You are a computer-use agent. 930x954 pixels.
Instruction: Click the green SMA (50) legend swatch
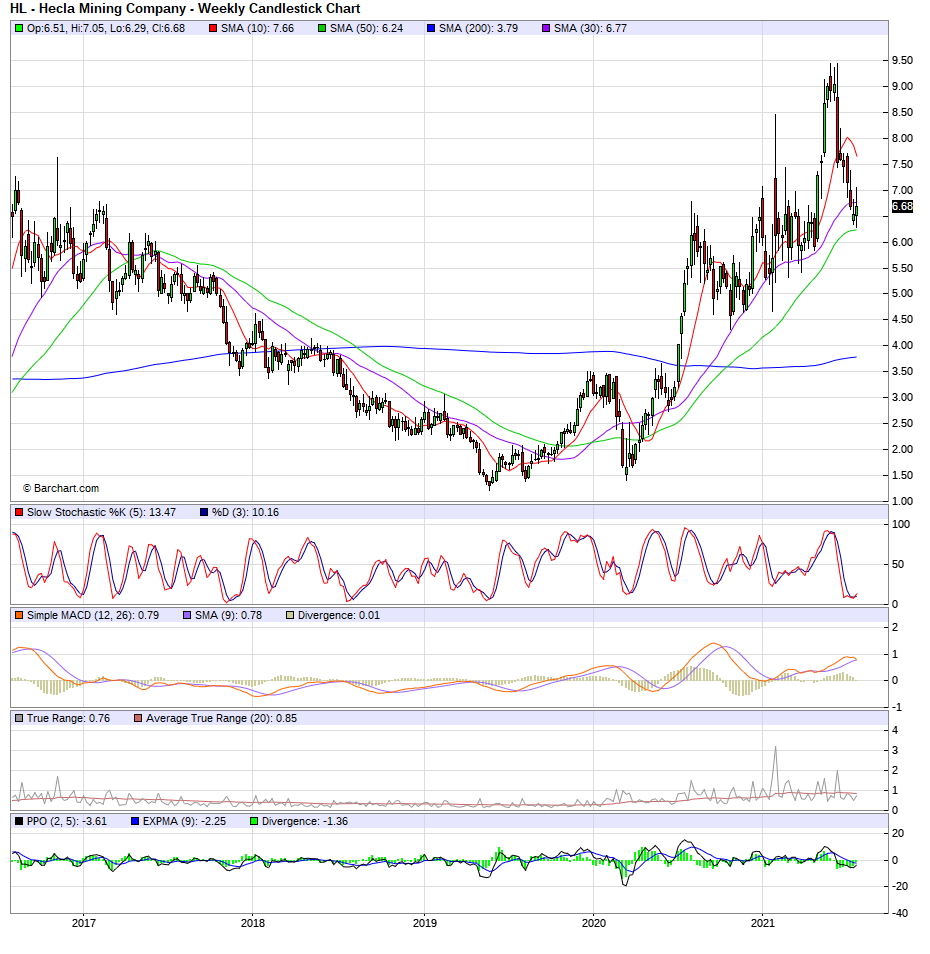pyautogui.click(x=322, y=28)
